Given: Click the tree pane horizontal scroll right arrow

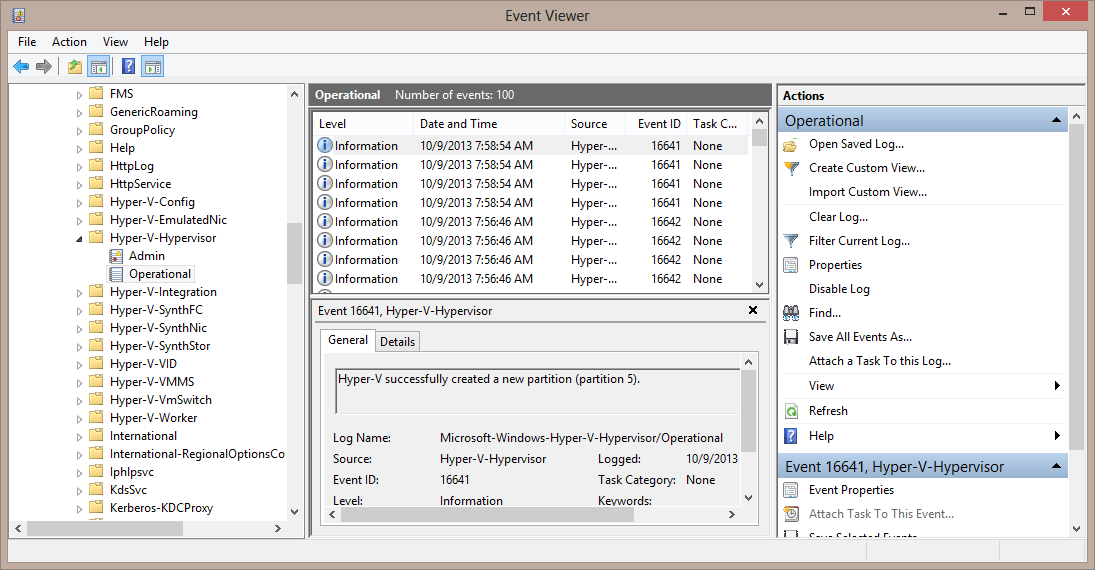Looking at the screenshot, I should 278,529.
